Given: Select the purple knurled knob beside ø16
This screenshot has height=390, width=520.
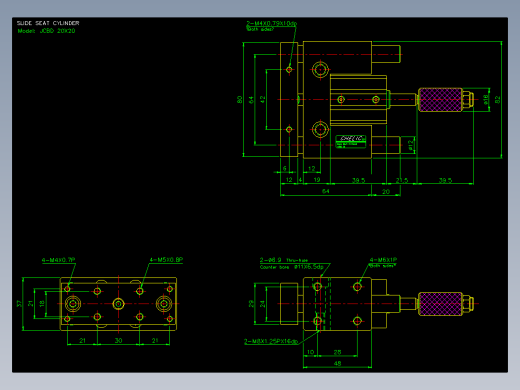Looking at the screenshot, I should coord(440,100).
